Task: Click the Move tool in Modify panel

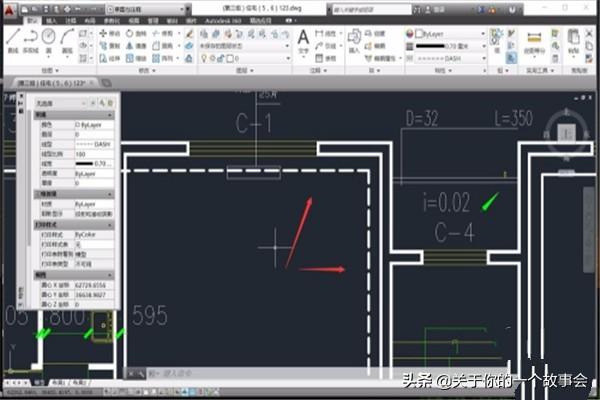Action: pos(109,34)
